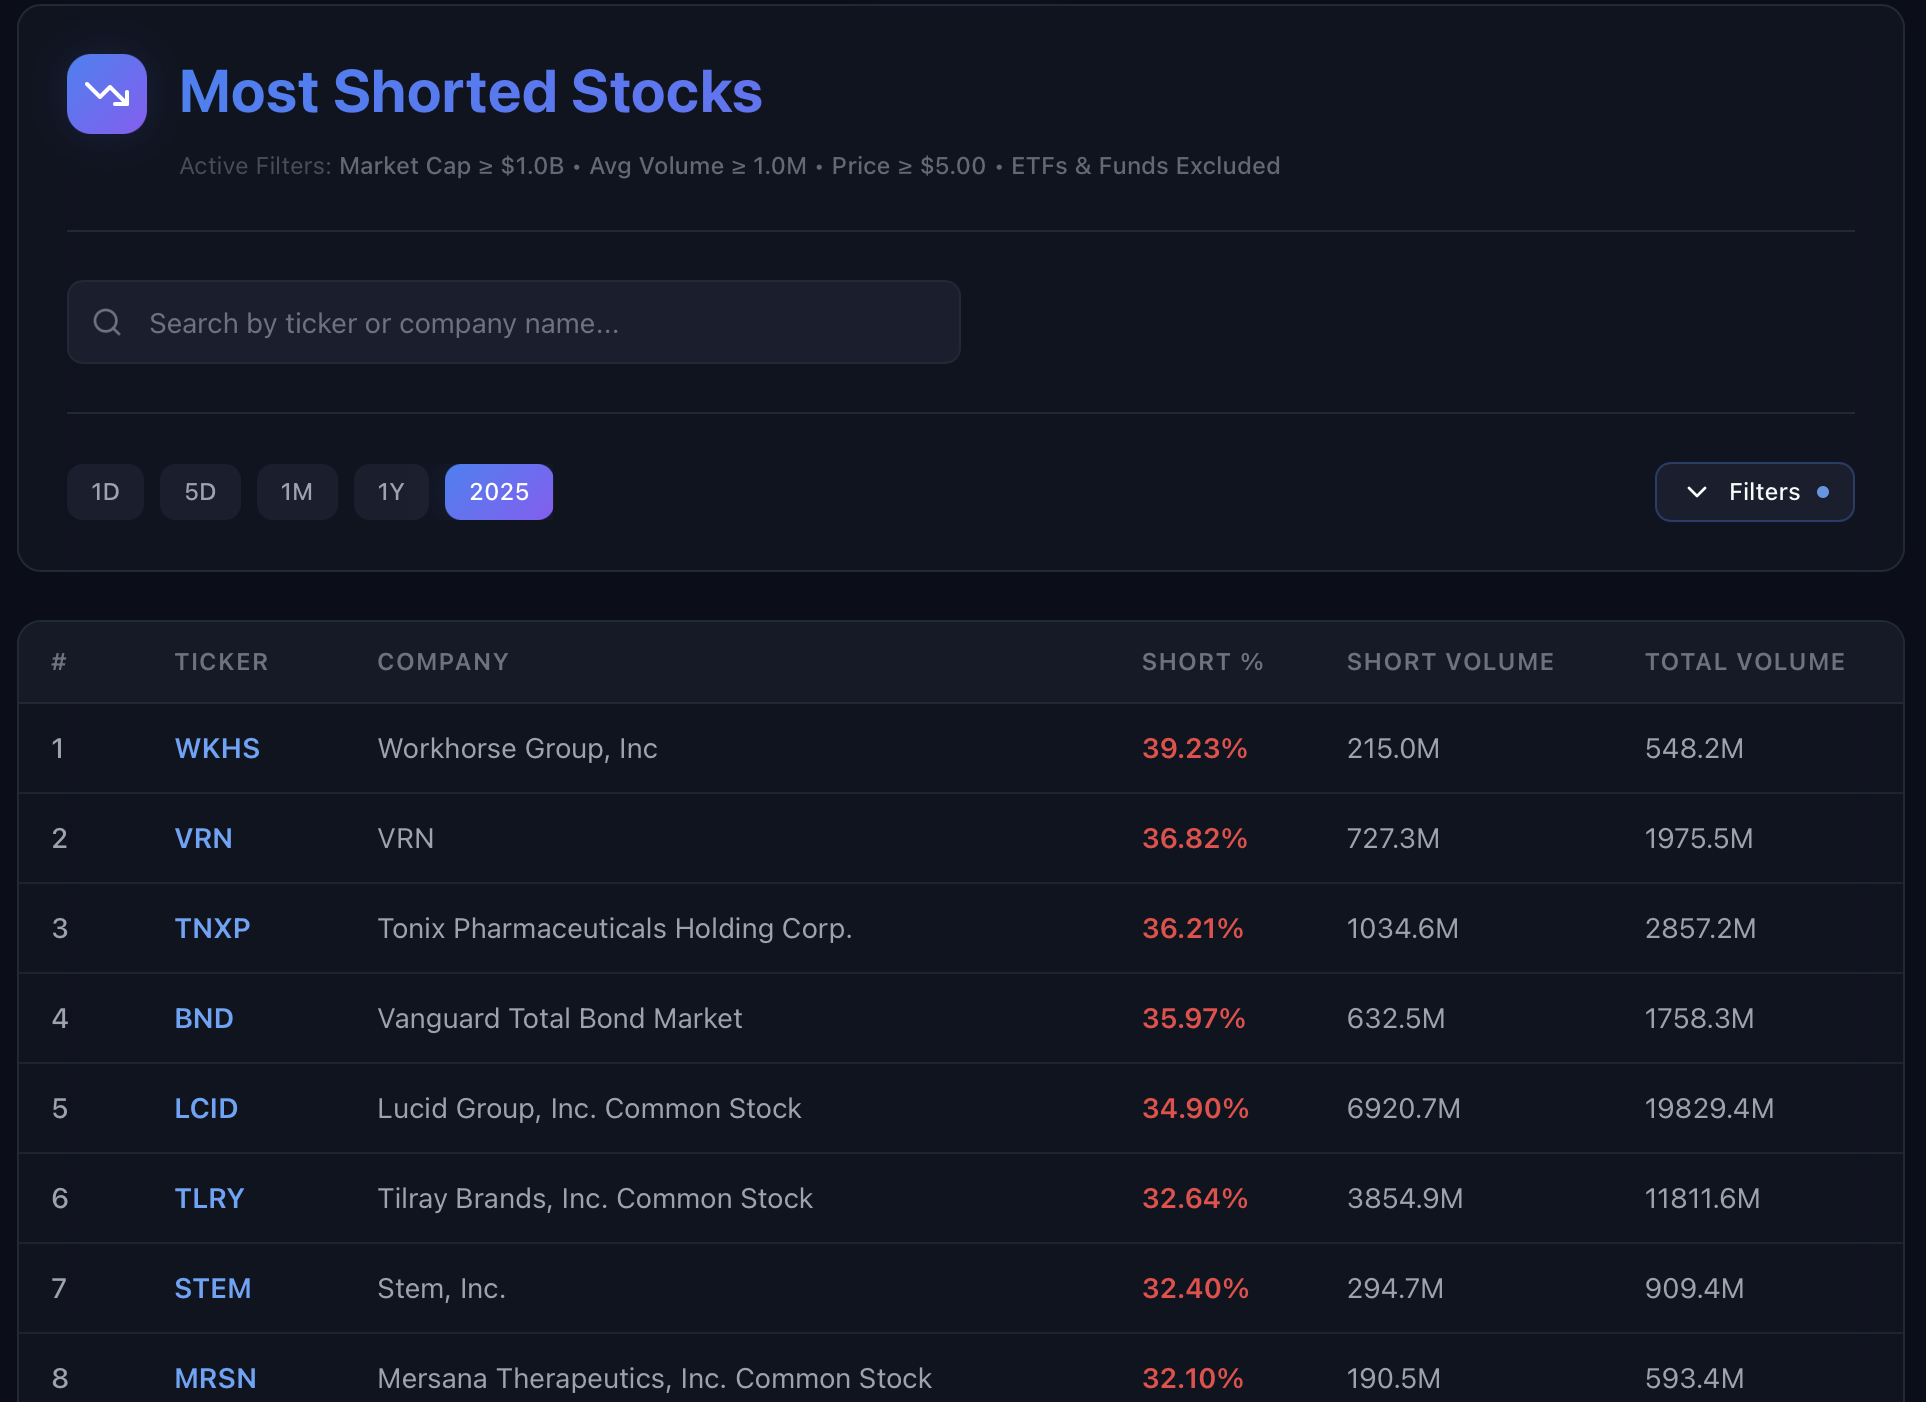This screenshot has width=1926, height=1402.
Task: Click the magnifier search icon
Action: point(107,322)
